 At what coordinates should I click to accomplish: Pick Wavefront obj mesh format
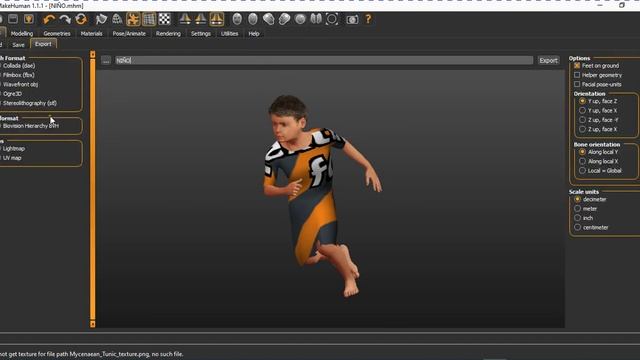point(20,84)
